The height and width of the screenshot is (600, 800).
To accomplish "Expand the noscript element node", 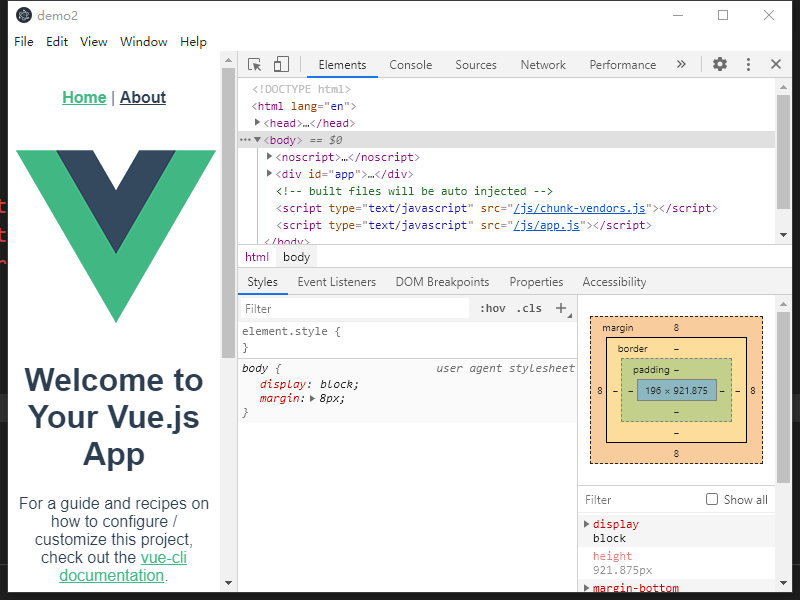I will (x=270, y=157).
